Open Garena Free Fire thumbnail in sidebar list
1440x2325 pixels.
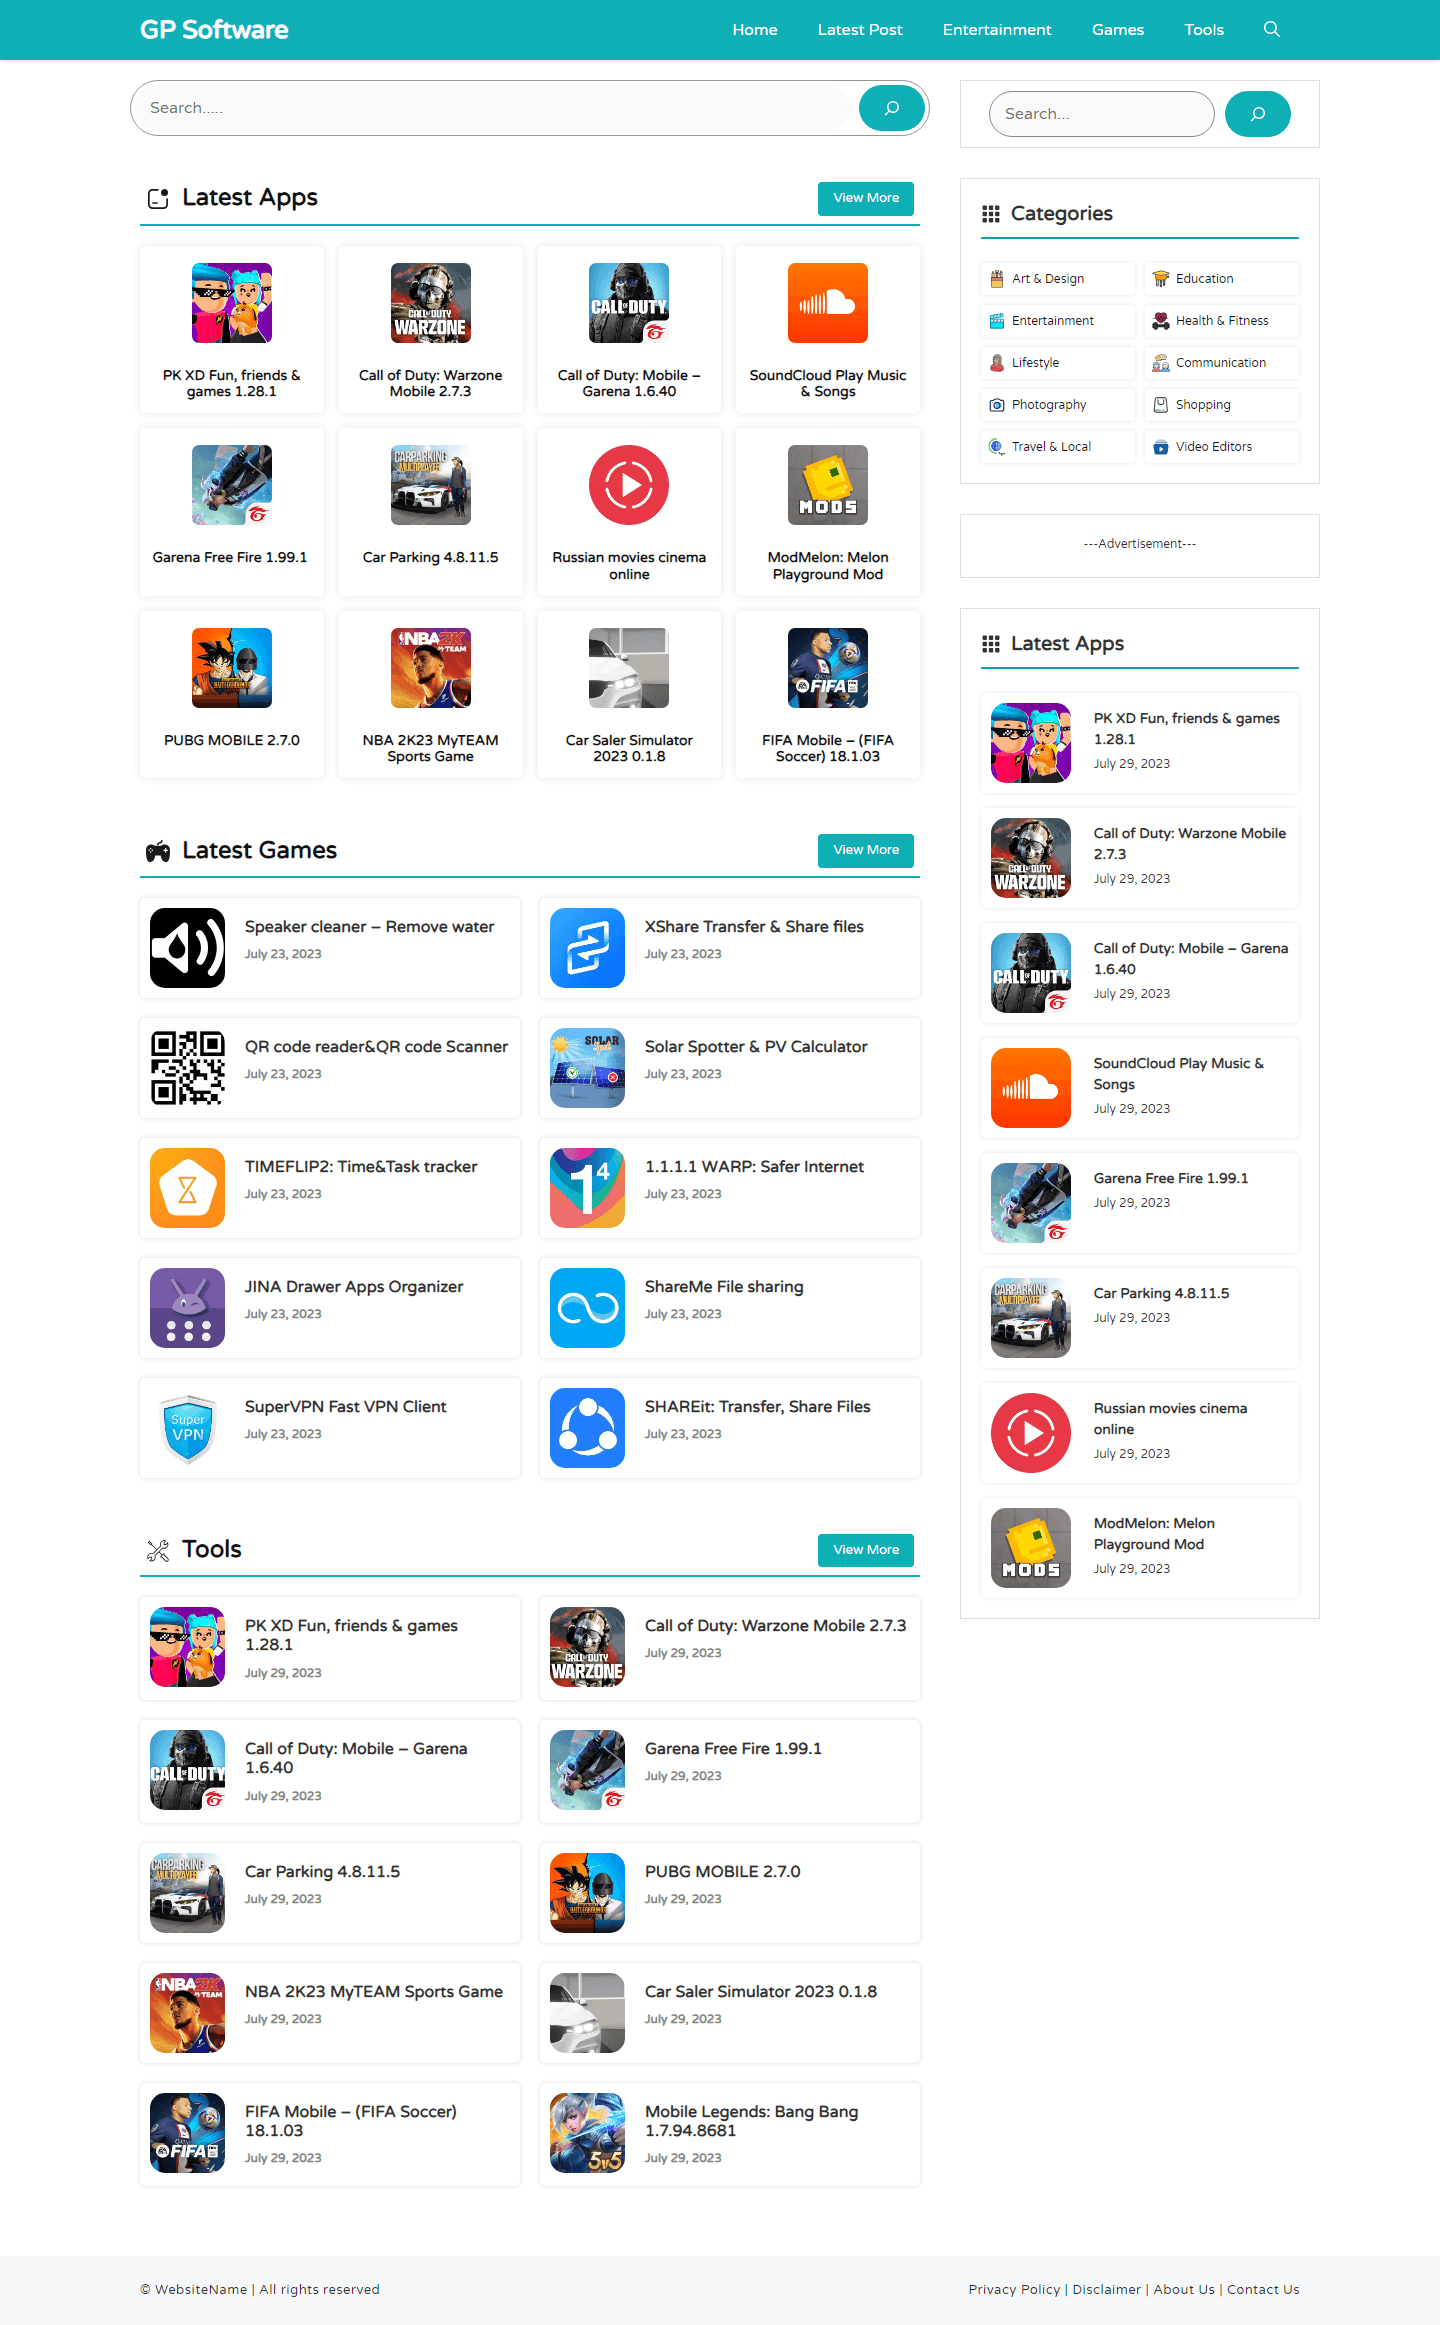pos(1030,1203)
